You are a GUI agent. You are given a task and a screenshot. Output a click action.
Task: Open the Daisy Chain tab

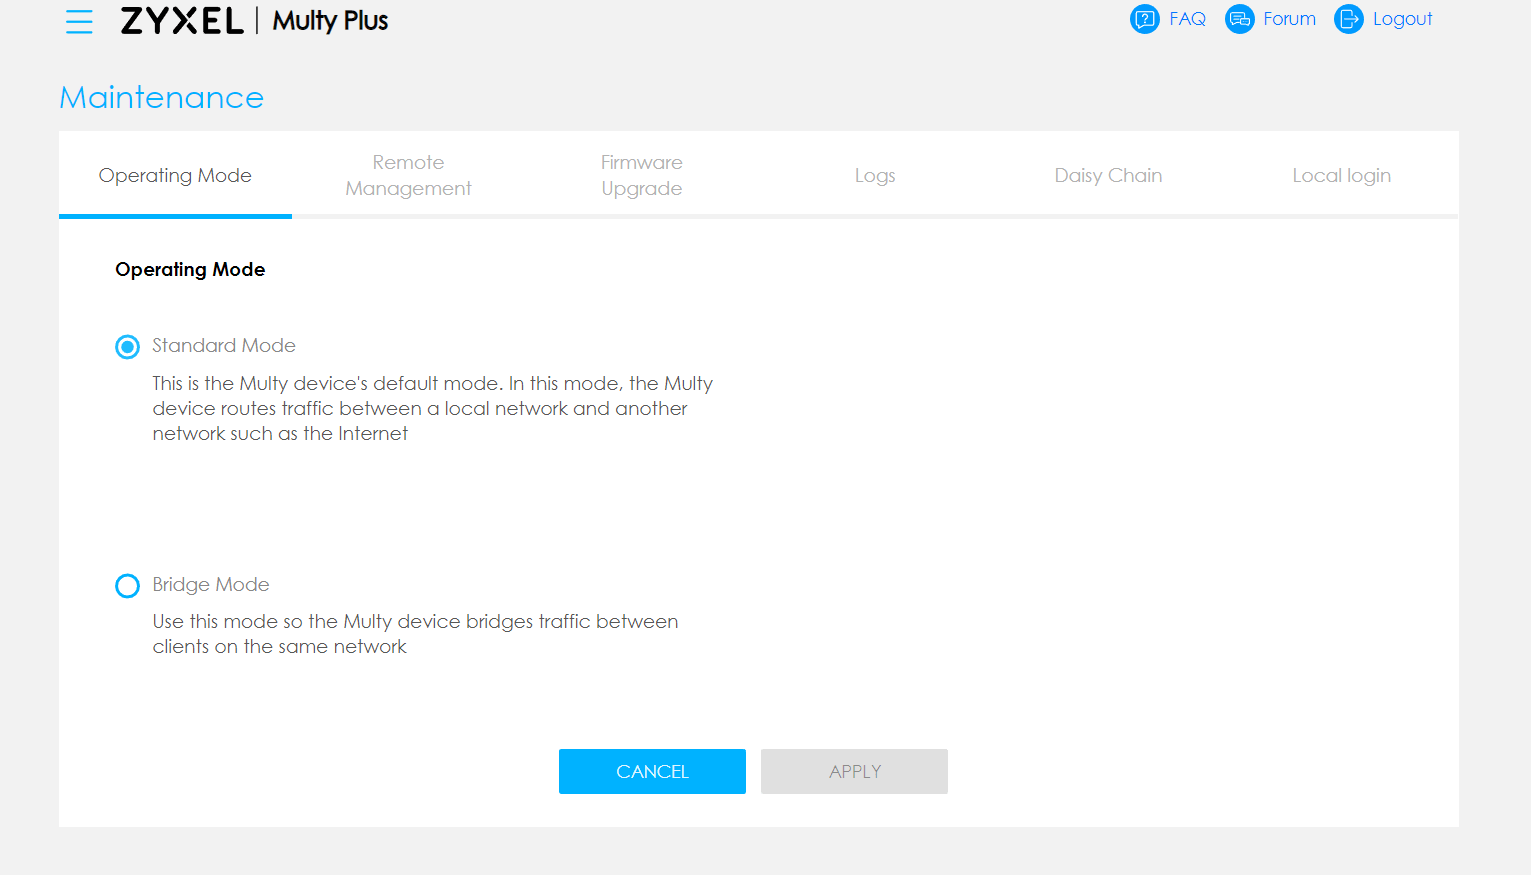[x=1108, y=176]
